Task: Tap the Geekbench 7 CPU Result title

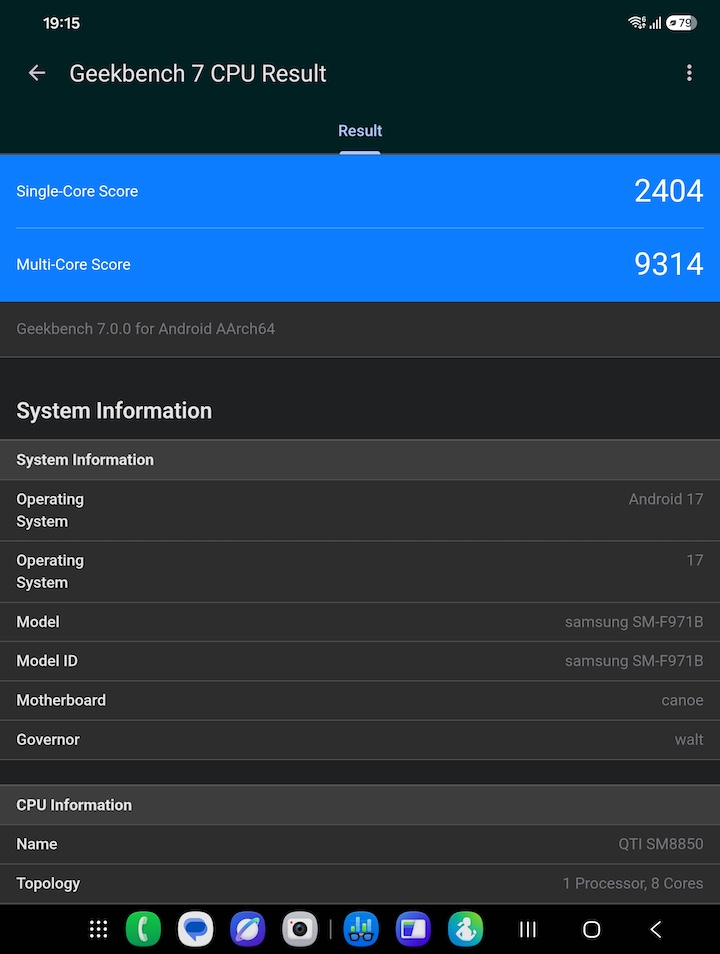Action: tap(198, 74)
